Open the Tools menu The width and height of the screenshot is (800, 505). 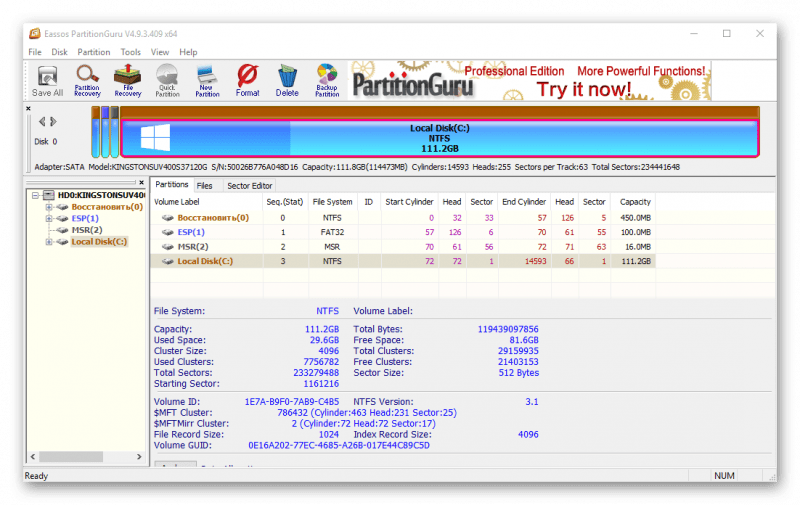point(130,52)
